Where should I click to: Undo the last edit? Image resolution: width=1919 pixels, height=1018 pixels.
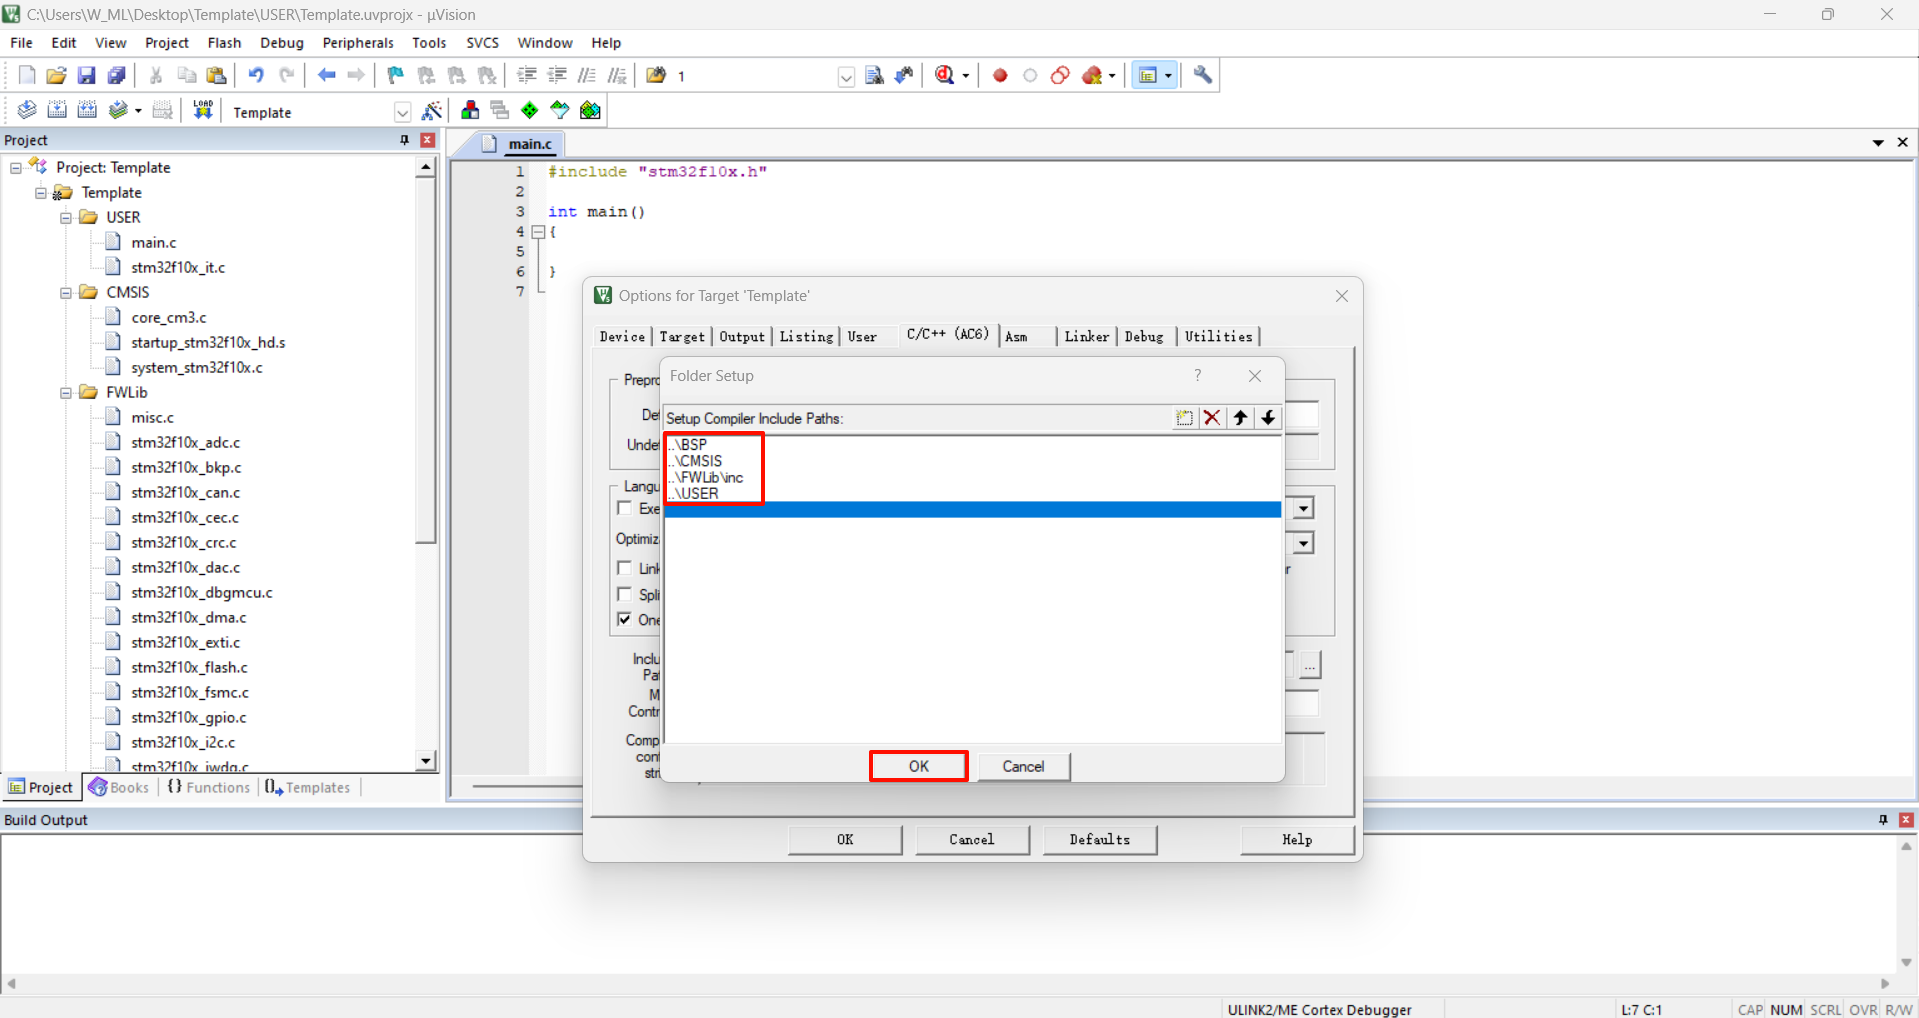256,75
